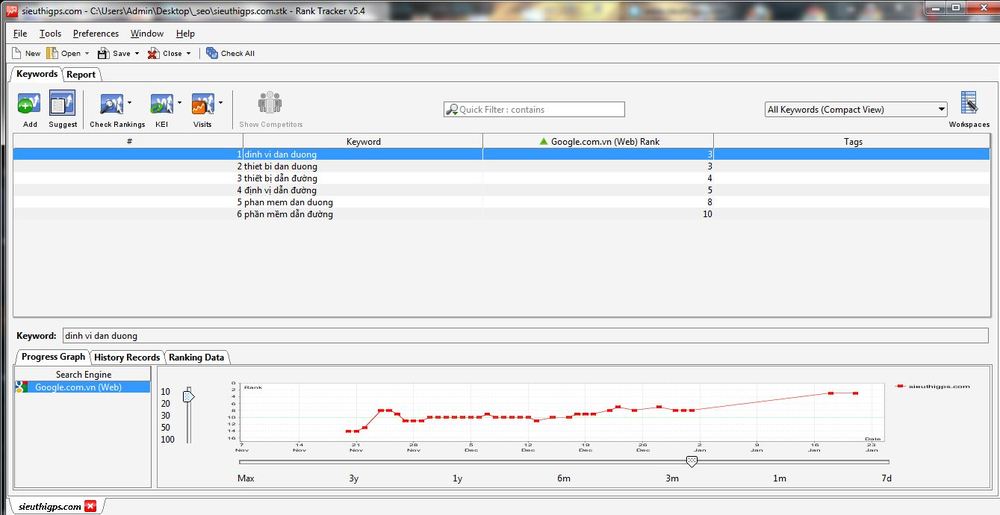Click the vertical rank scale slider handle
1000x515 pixels.
[188, 396]
